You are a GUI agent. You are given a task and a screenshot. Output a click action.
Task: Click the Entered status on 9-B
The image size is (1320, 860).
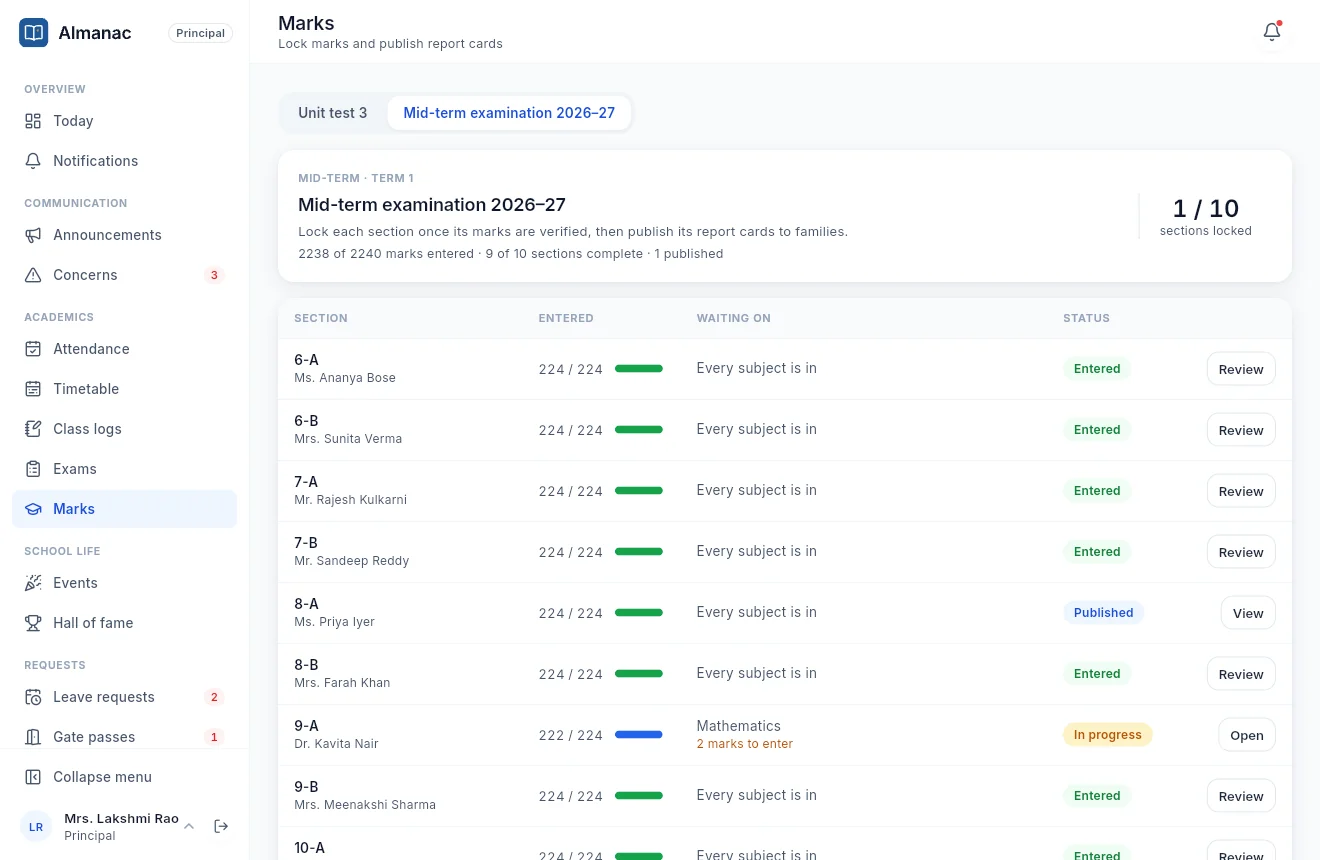pos(1097,796)
